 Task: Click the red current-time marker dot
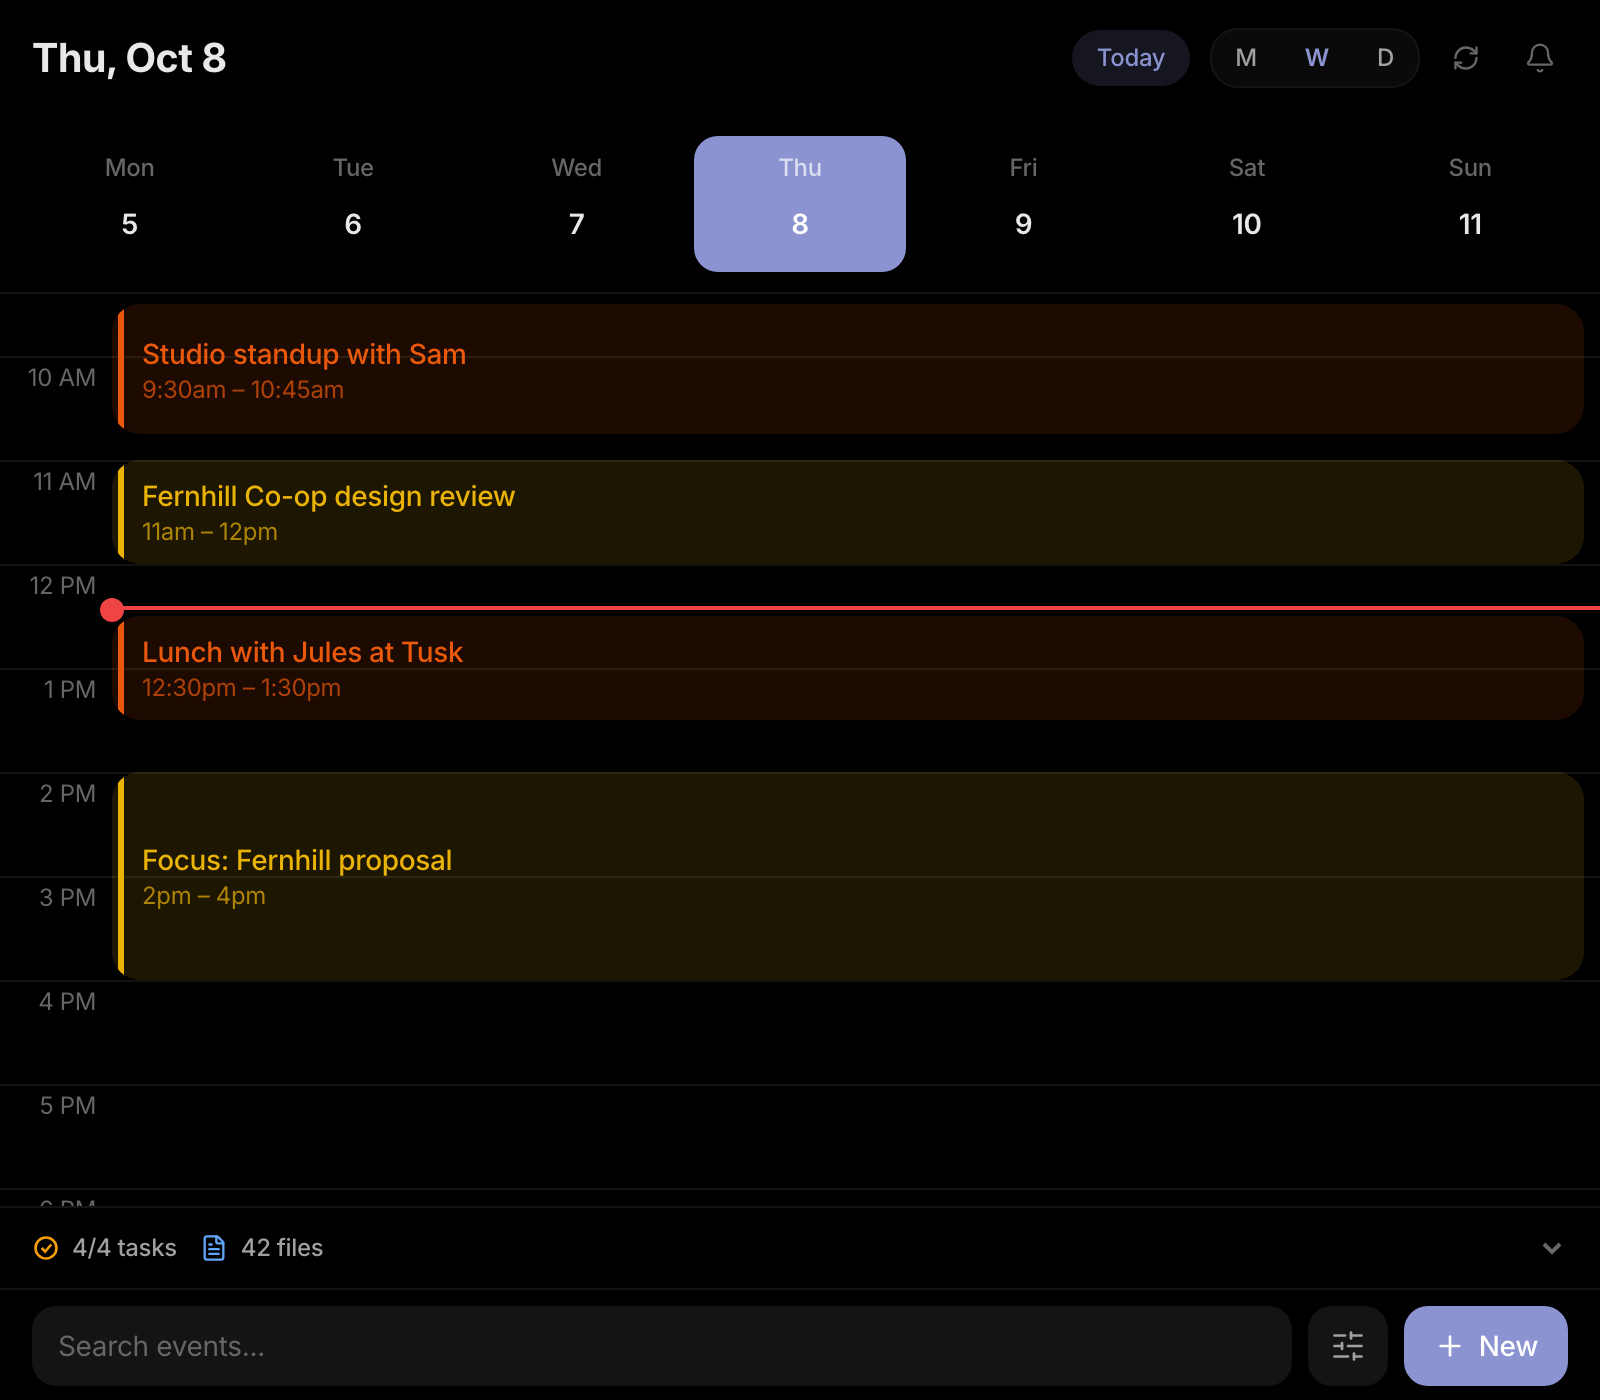click(112, 610)
